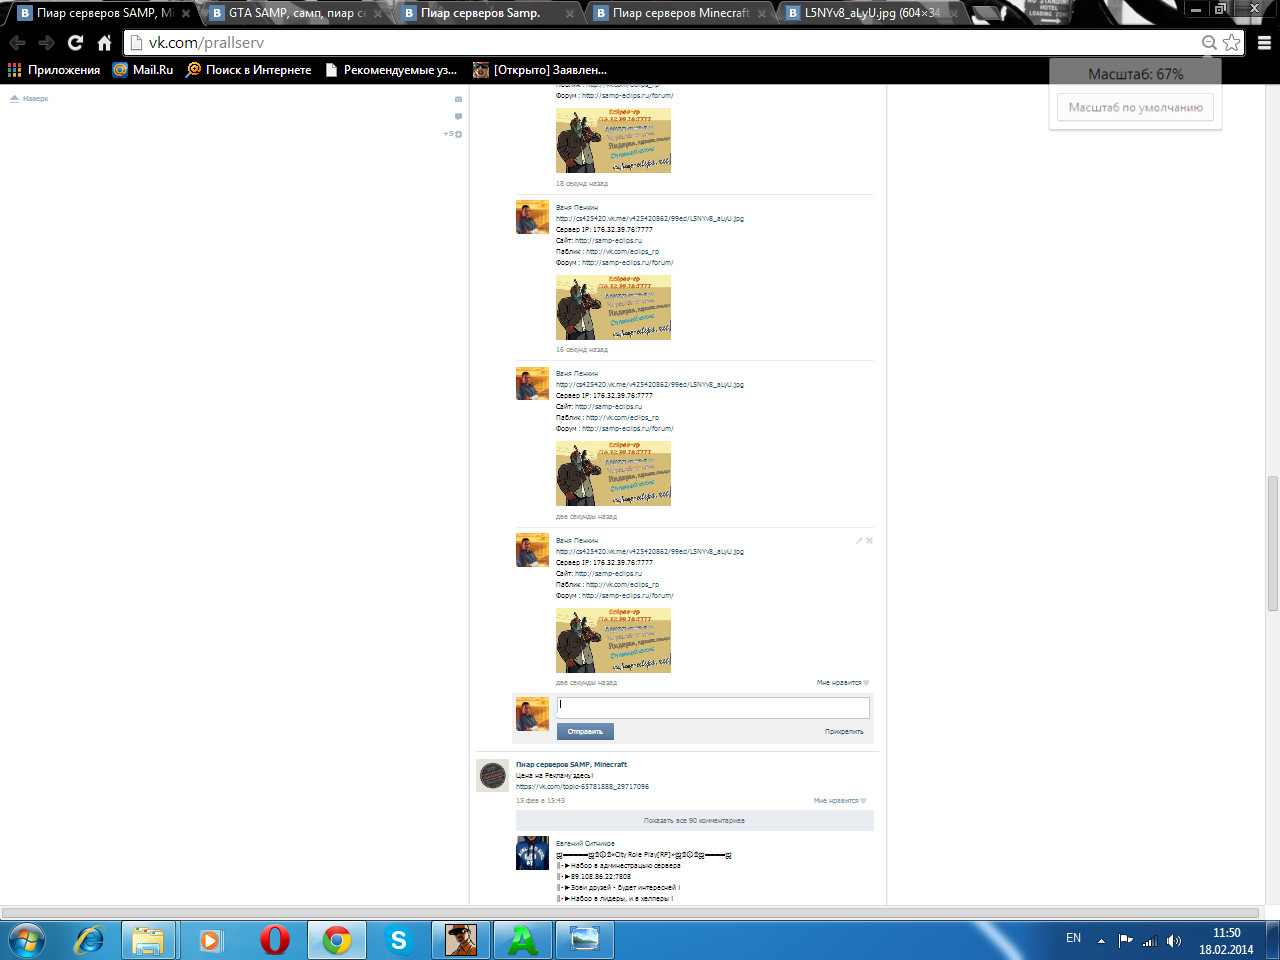Screen dimensions: 1280x960
Task: Open image above 16 секунд назад timestamp
Action: coord(613,307)
